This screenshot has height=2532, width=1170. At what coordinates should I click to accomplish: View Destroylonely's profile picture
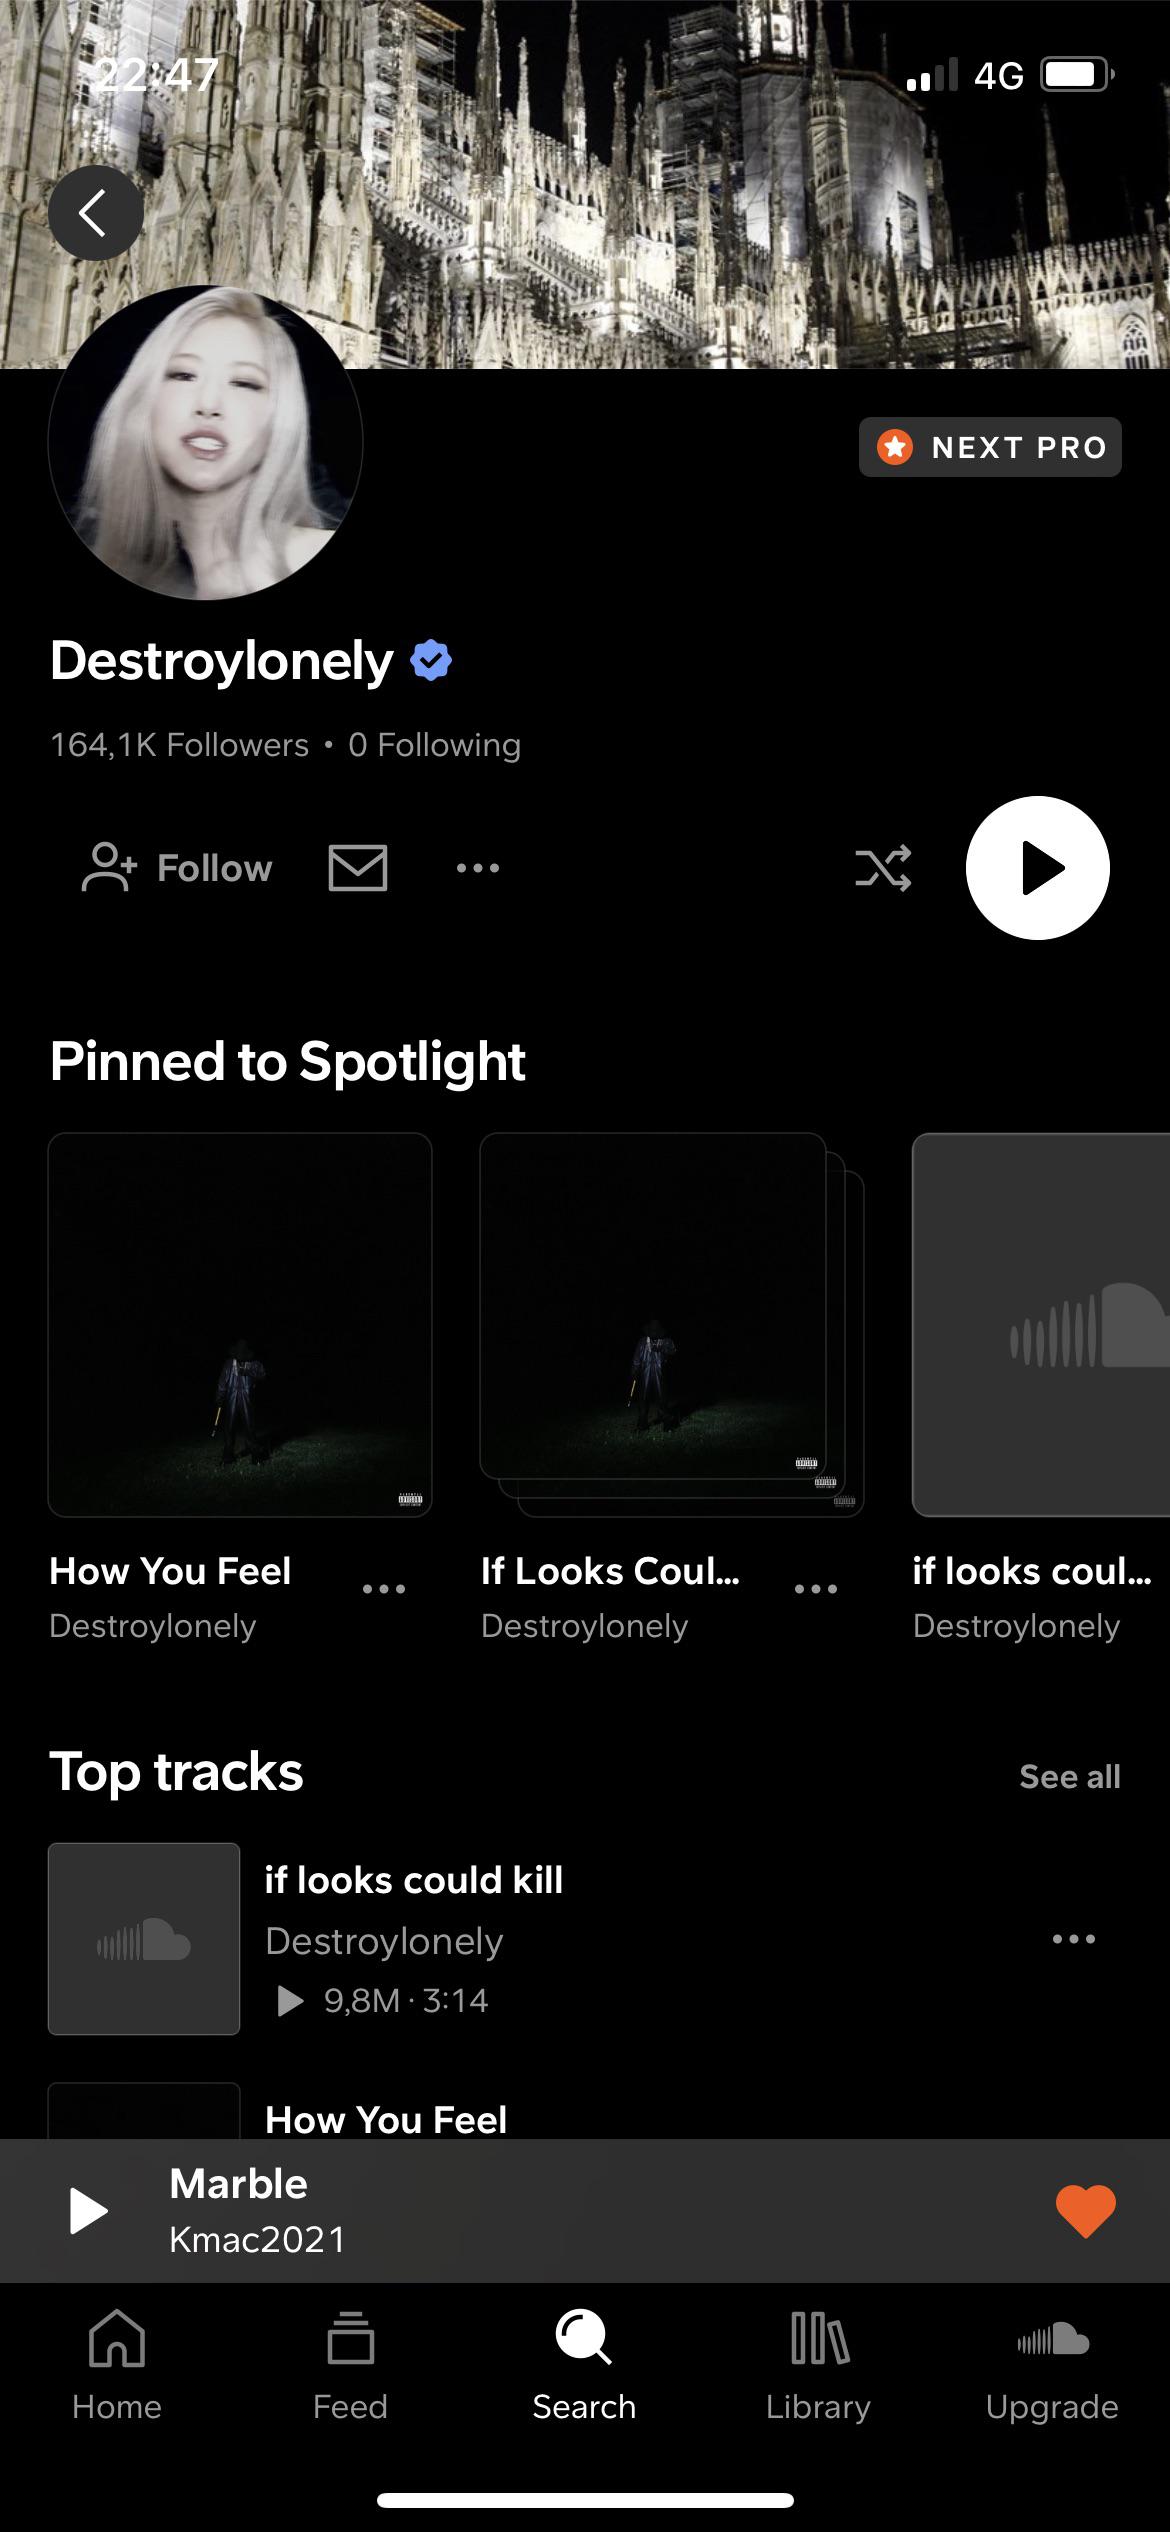pyautogui.click(x=206, y=442)
